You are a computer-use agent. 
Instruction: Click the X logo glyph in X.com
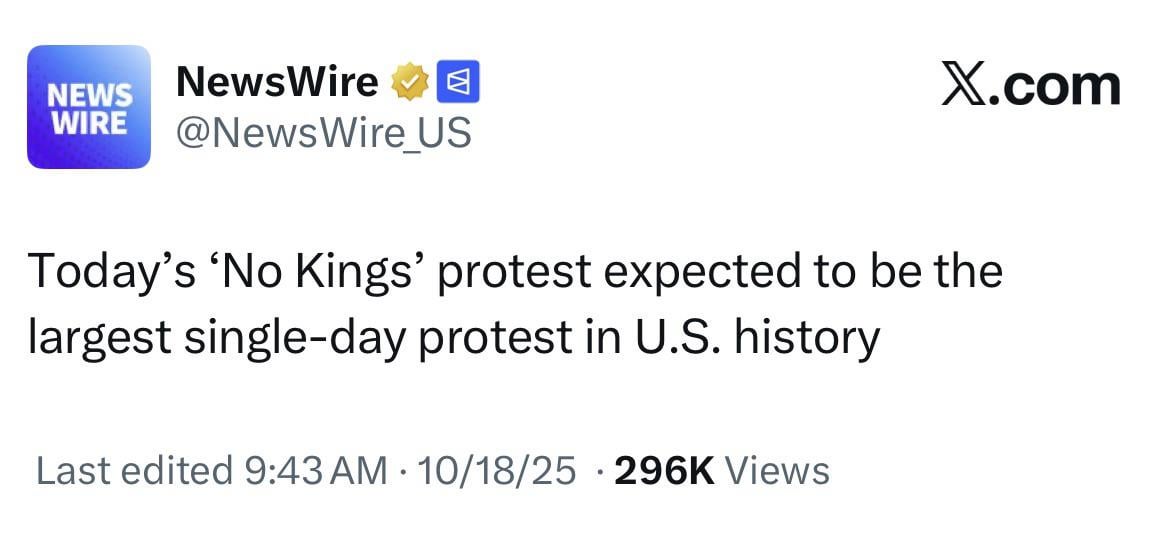click(965, 86)
